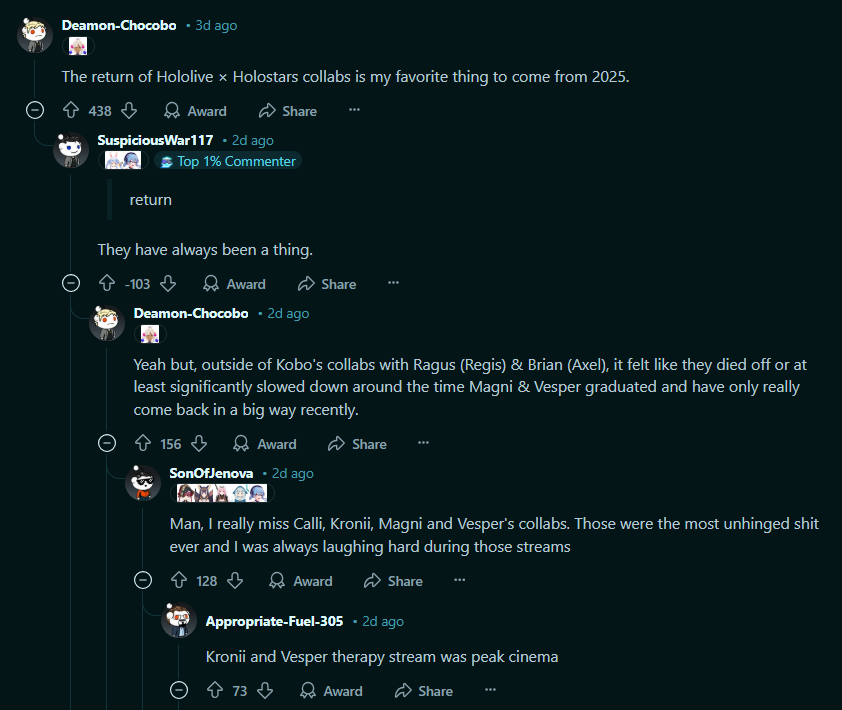Collapse Appropriate-Fuel-305's comment

click(x=179, y=690)
